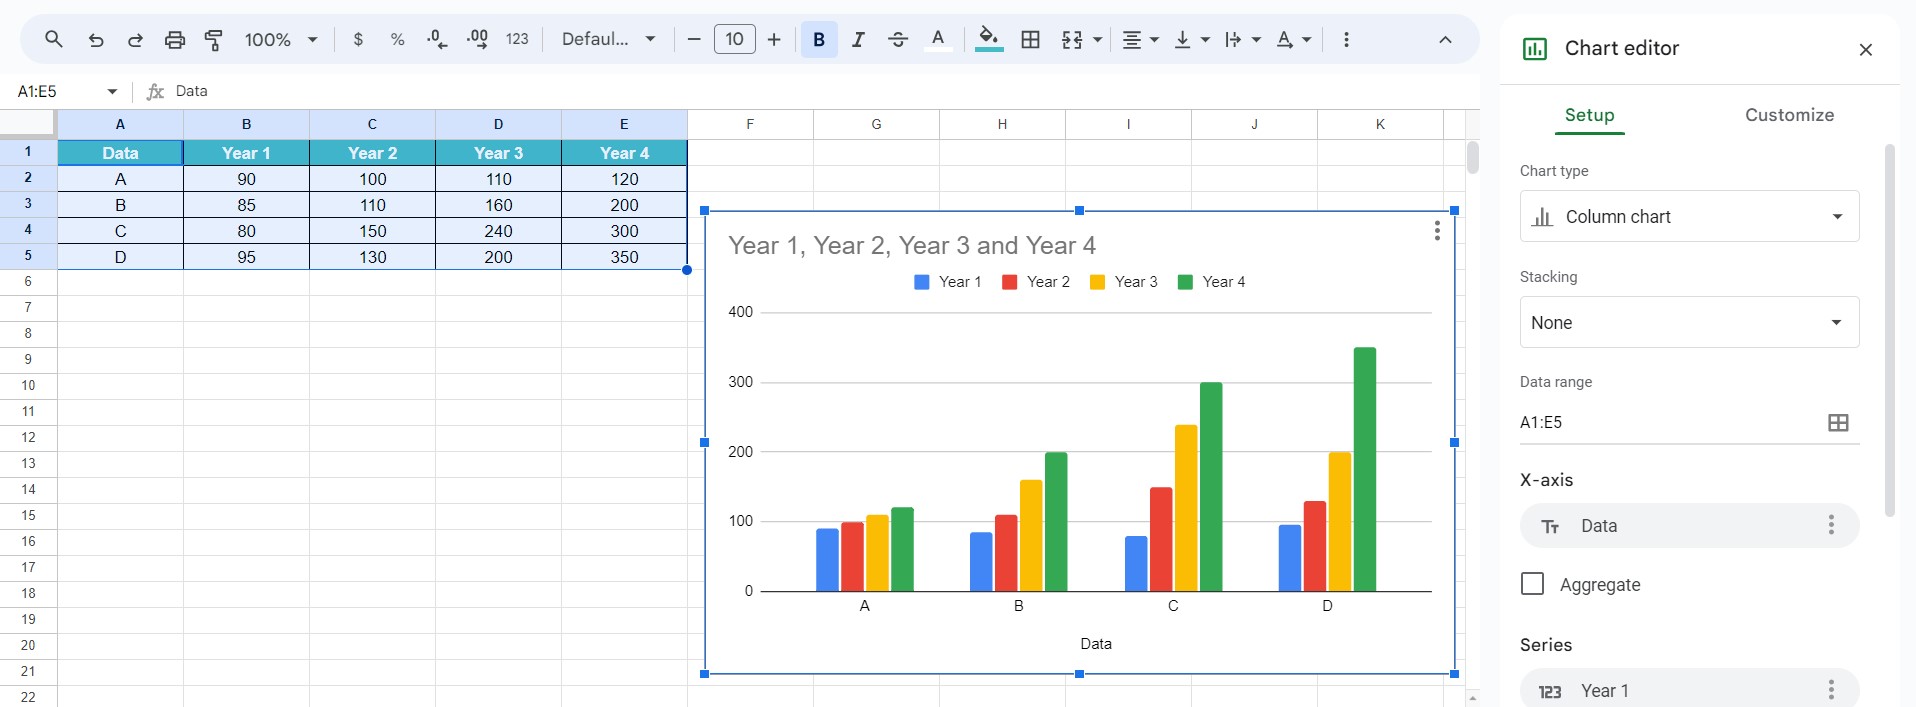Select row header 5

pyautogui.click(x=28, y=255)
